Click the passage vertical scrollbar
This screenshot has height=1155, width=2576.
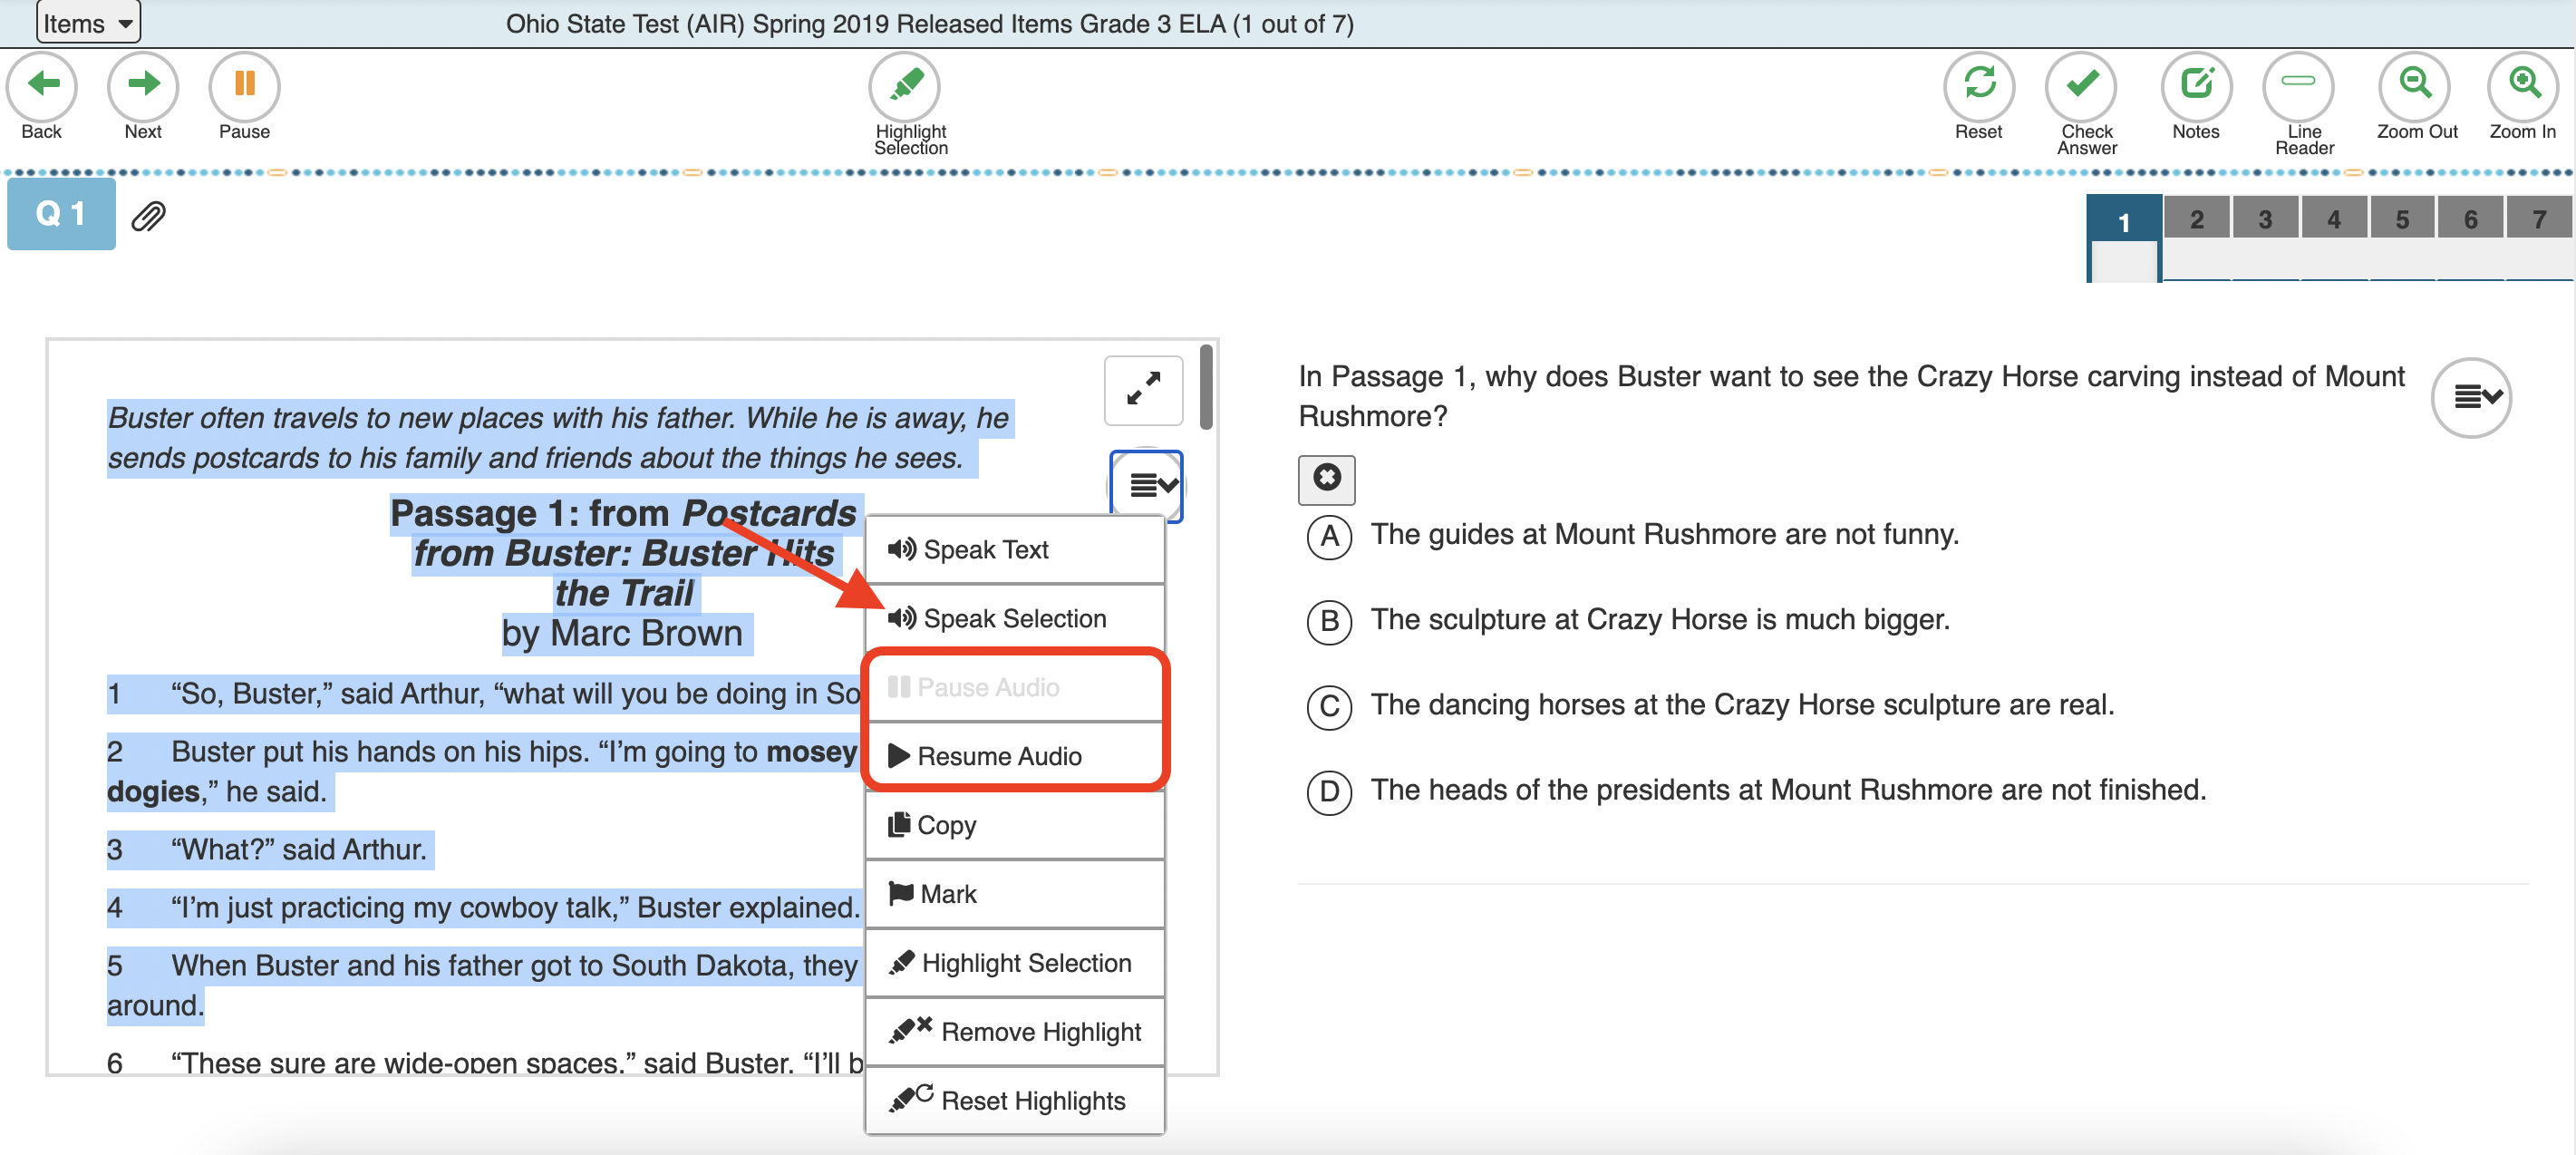point(1207,388)
